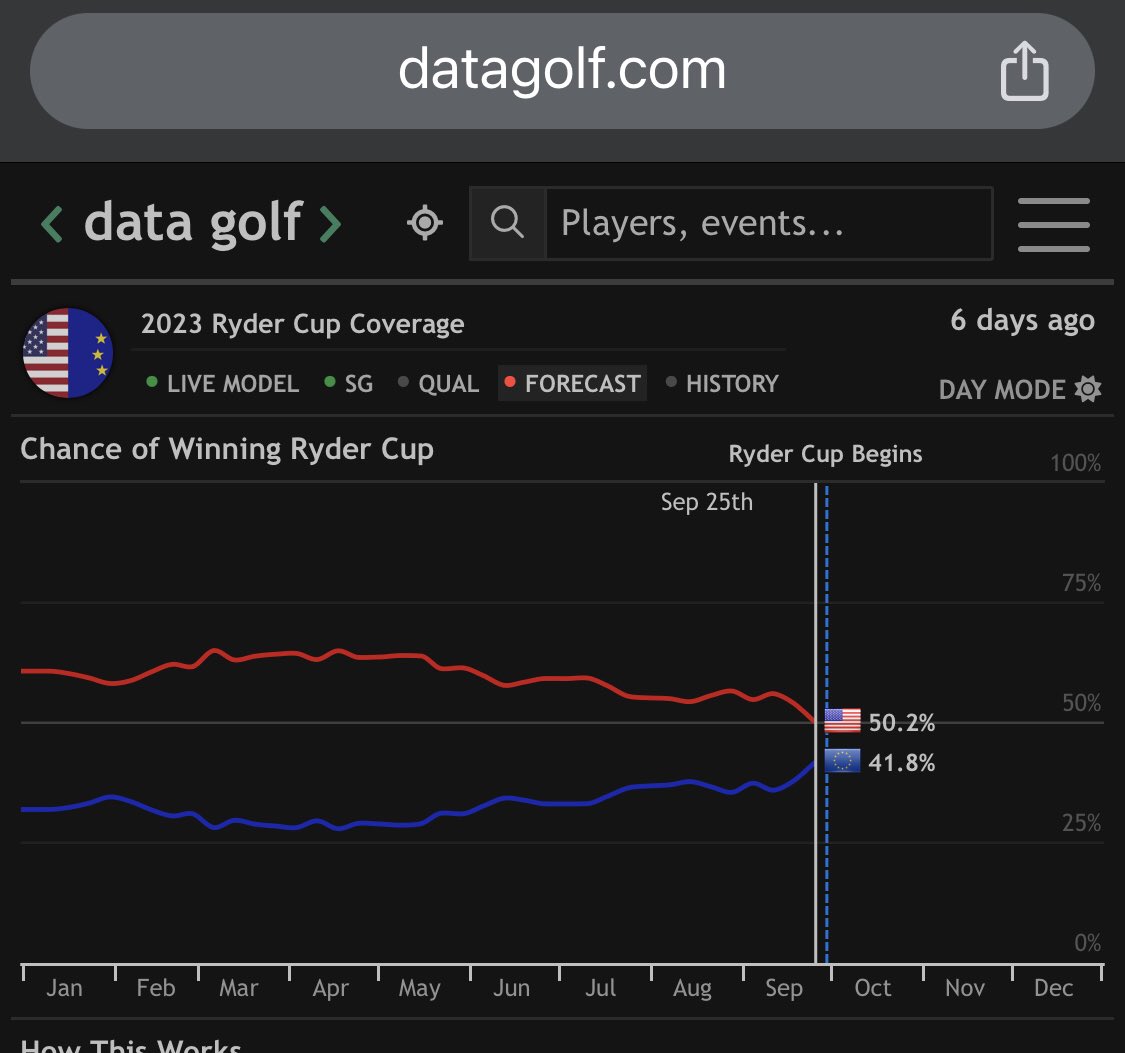Tap the datagolf.com address bar

(x=562, y=71)
